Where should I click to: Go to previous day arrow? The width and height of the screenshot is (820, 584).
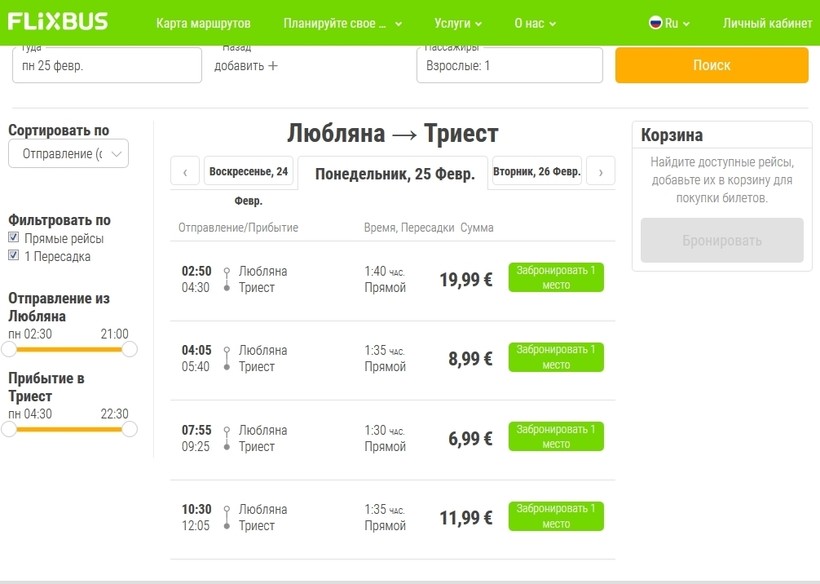pos(185,172)
